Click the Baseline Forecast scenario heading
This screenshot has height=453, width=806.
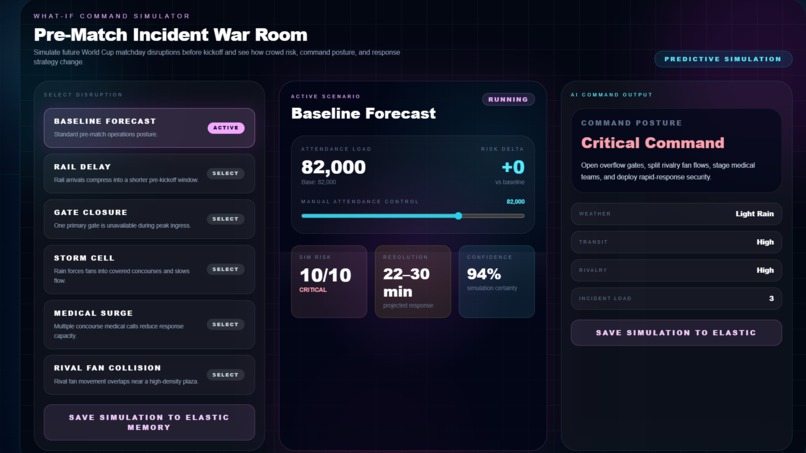pos(363,114)
